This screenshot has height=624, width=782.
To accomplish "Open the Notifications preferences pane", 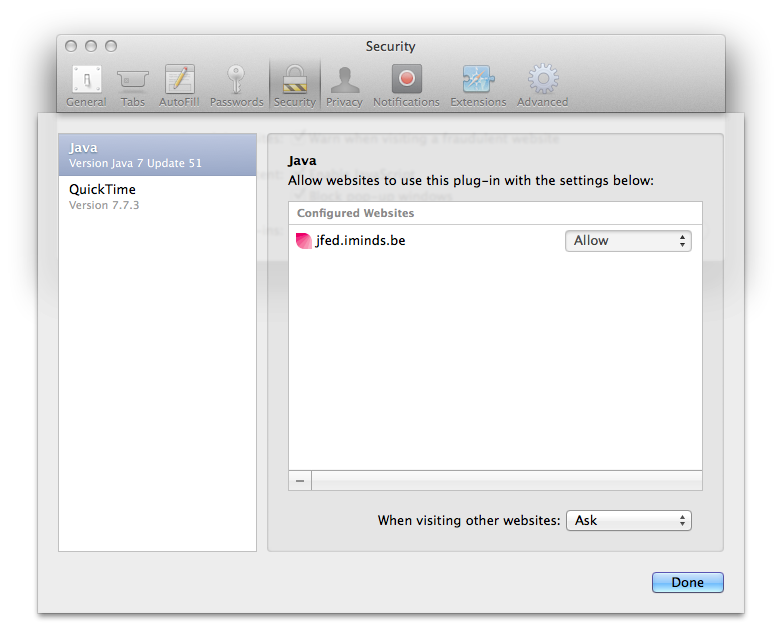I will coord(406,86).
